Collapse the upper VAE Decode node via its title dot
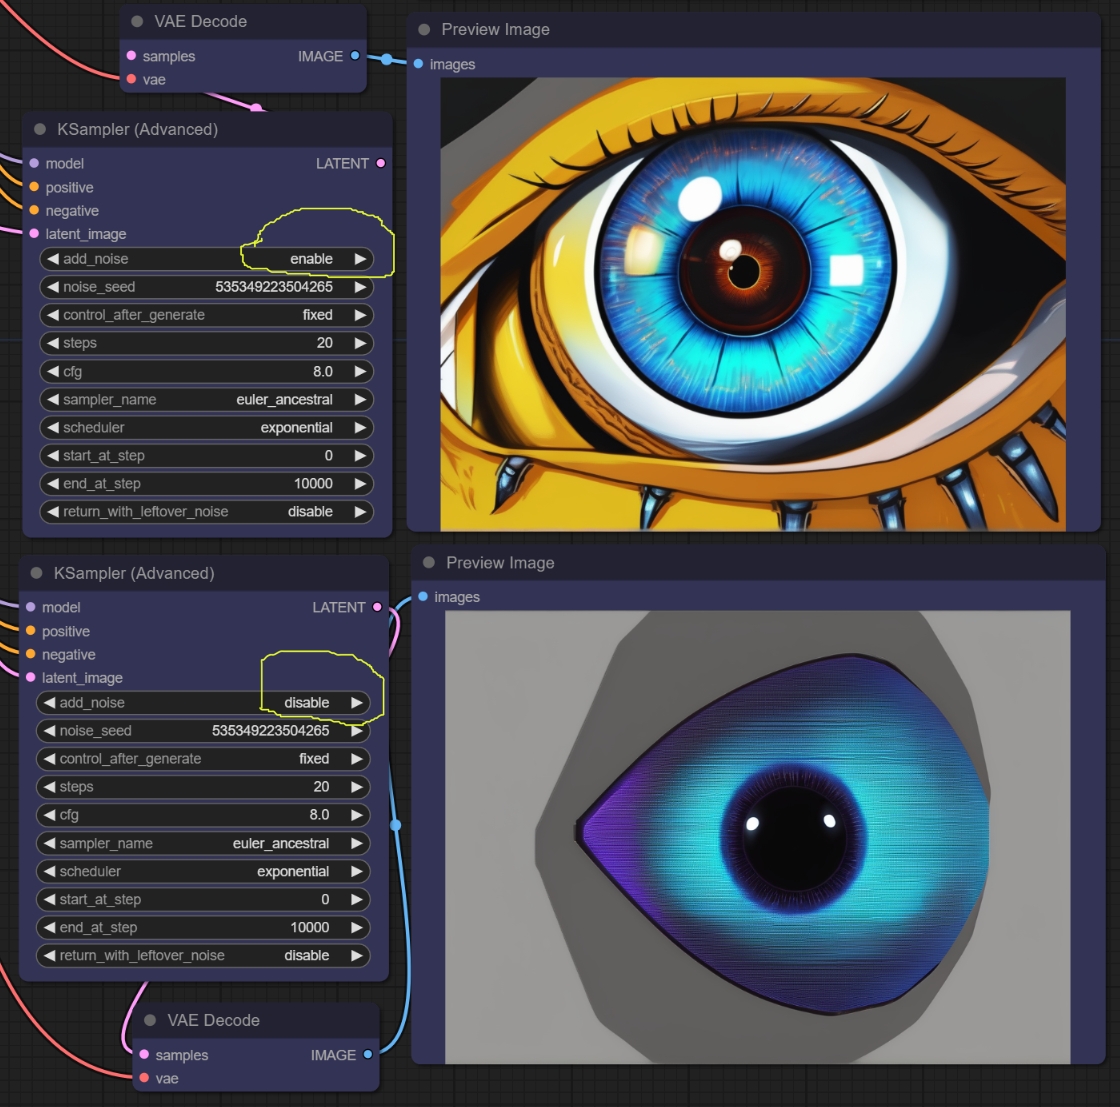1120x1107 pixels. tap(137, 21)
